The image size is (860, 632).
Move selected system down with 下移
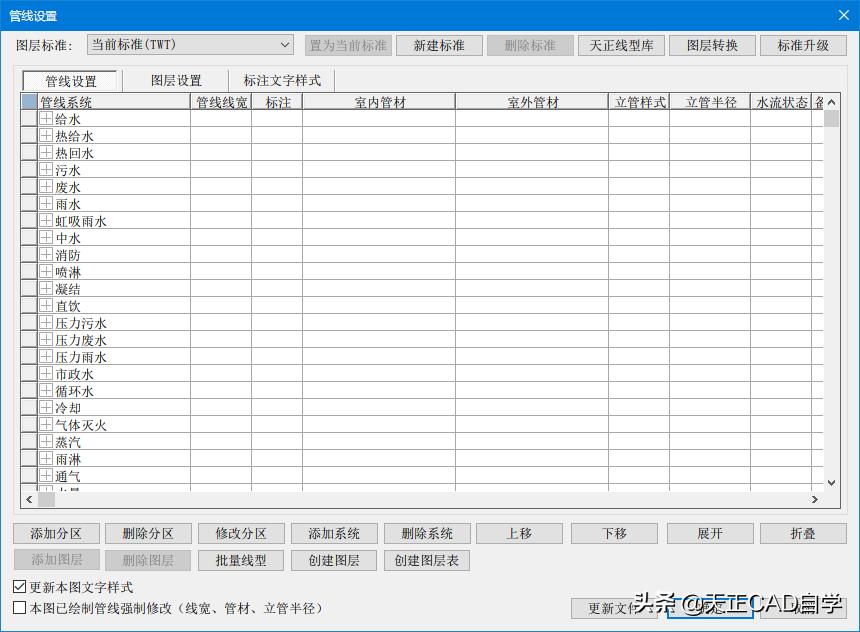pos(613,533)
